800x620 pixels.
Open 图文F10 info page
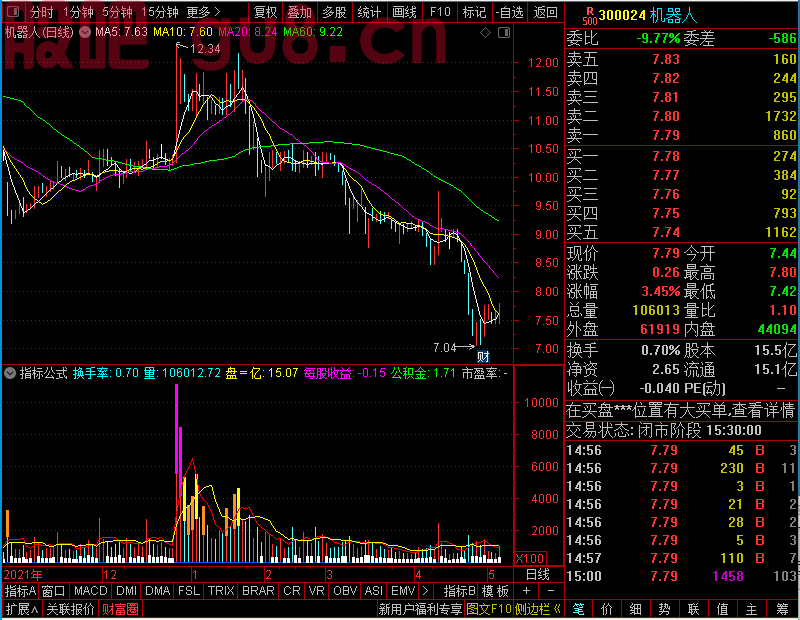tap(489, 609)
